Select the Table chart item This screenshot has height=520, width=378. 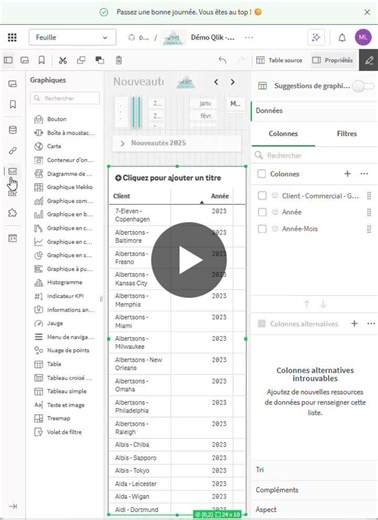[x=54, y=364]
